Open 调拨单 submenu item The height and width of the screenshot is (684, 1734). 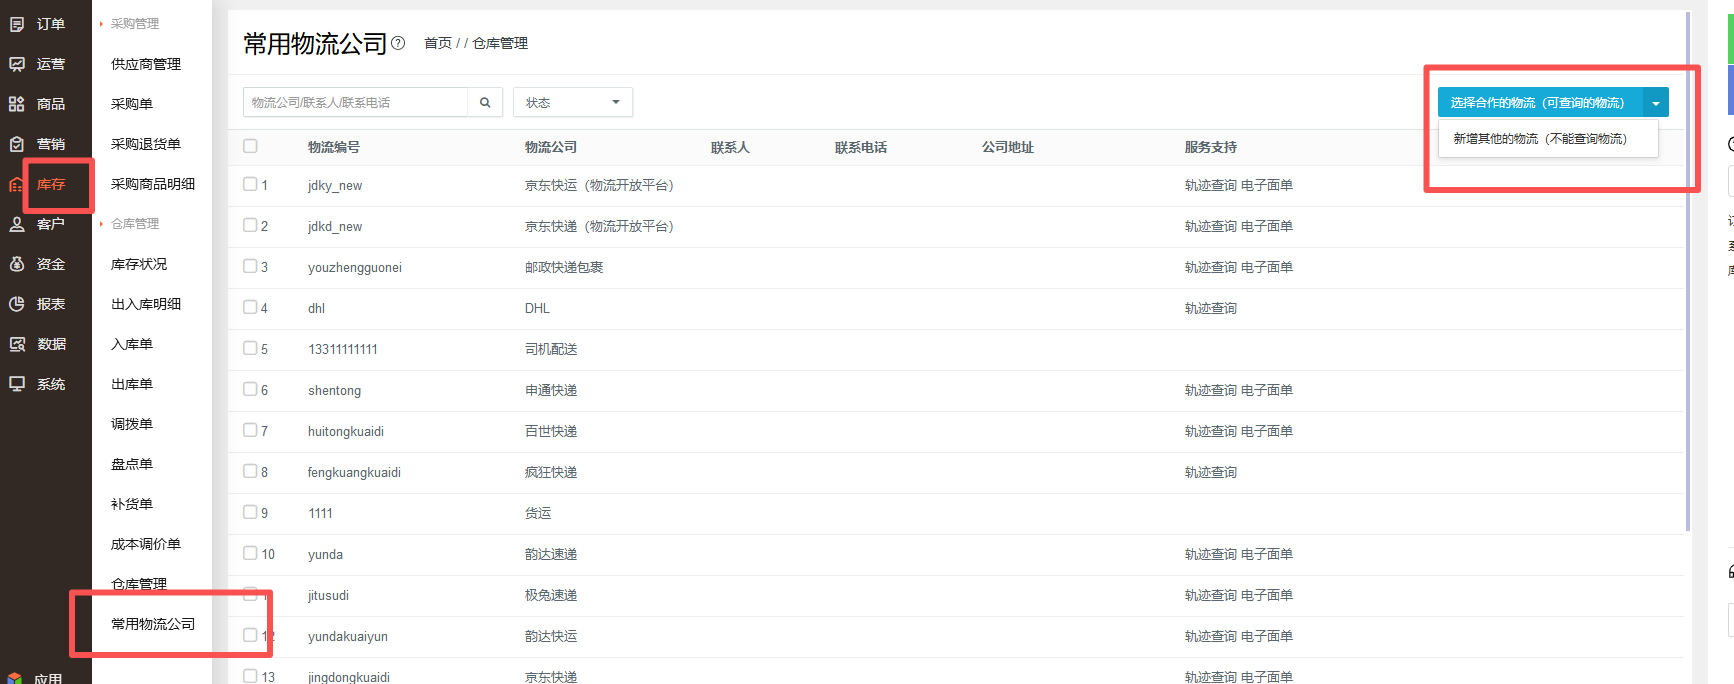[132, 424]
